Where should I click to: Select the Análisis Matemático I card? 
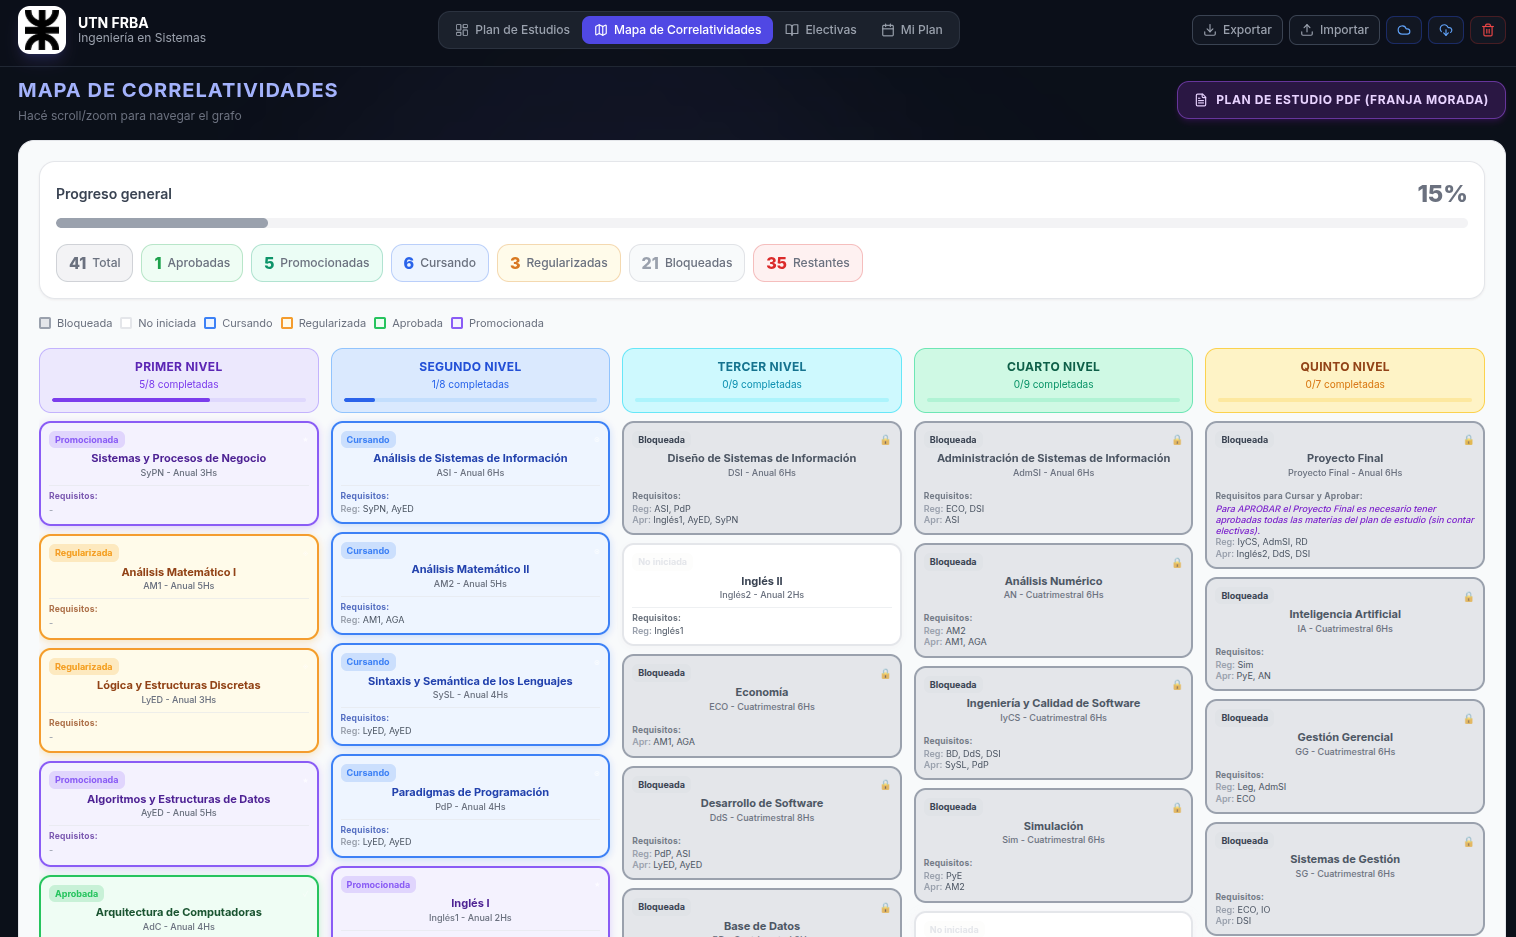(x=179, y=587)
